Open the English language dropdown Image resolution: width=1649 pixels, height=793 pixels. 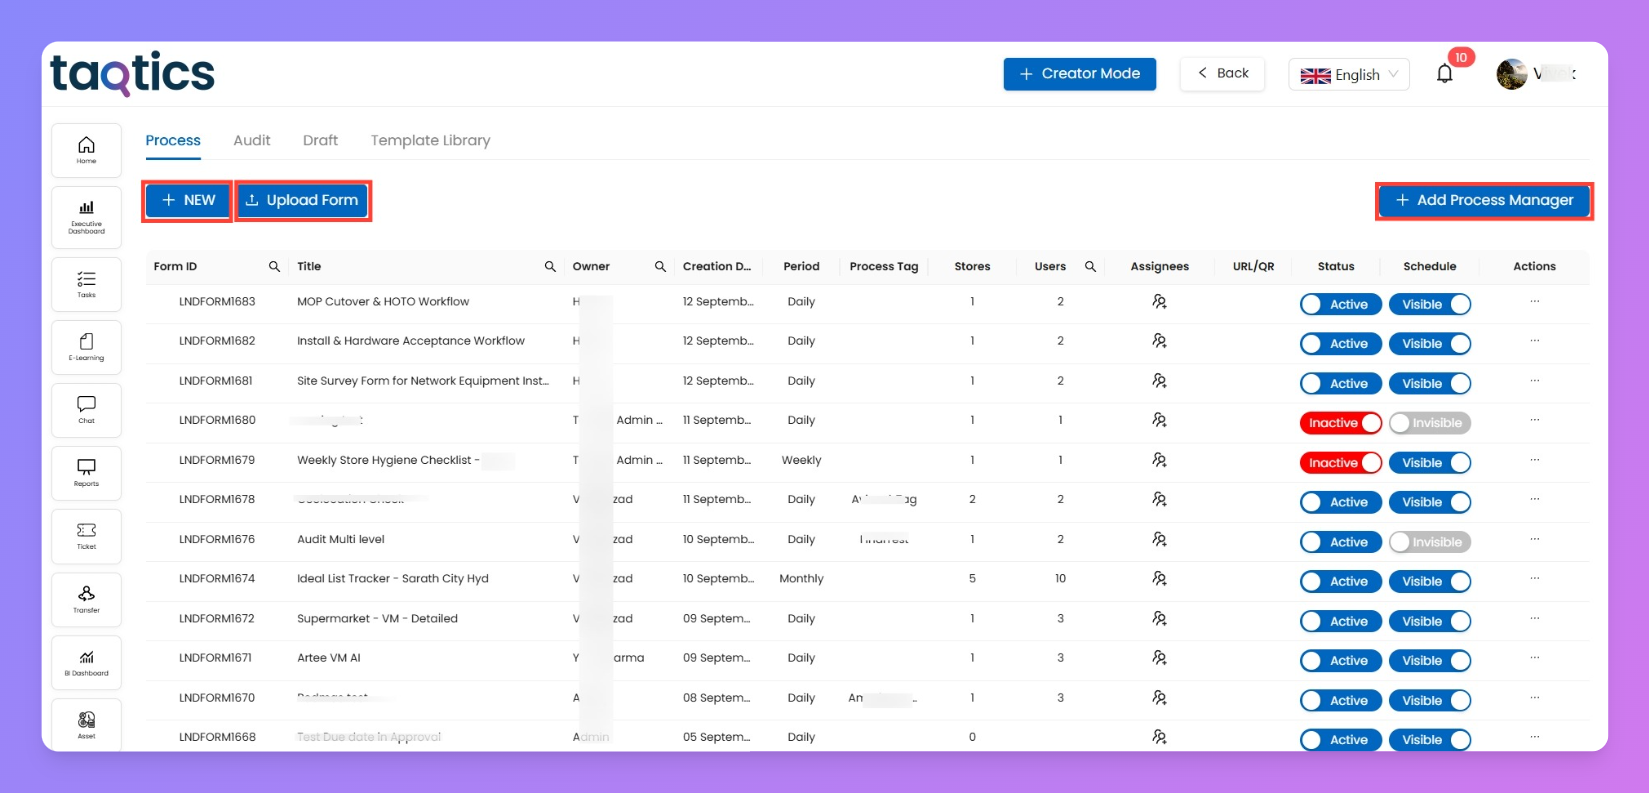click(1348, 75)
